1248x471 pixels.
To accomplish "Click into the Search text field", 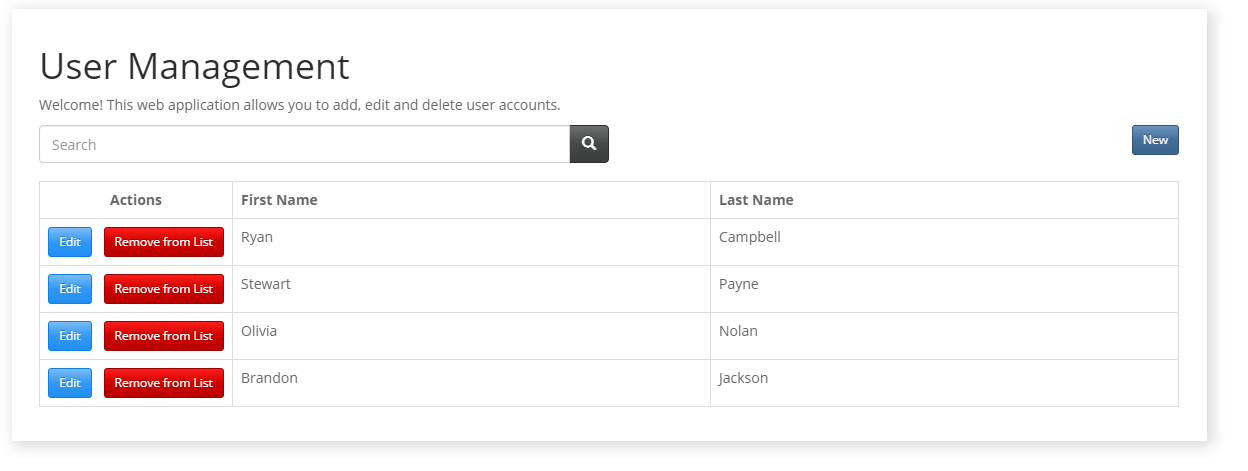I will pos(304,144).
